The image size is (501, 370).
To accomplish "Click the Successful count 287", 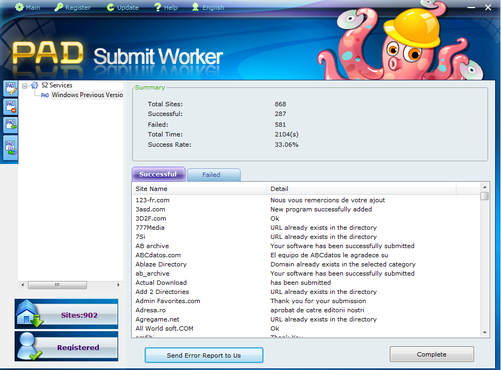I will click(x=280, y=114).
